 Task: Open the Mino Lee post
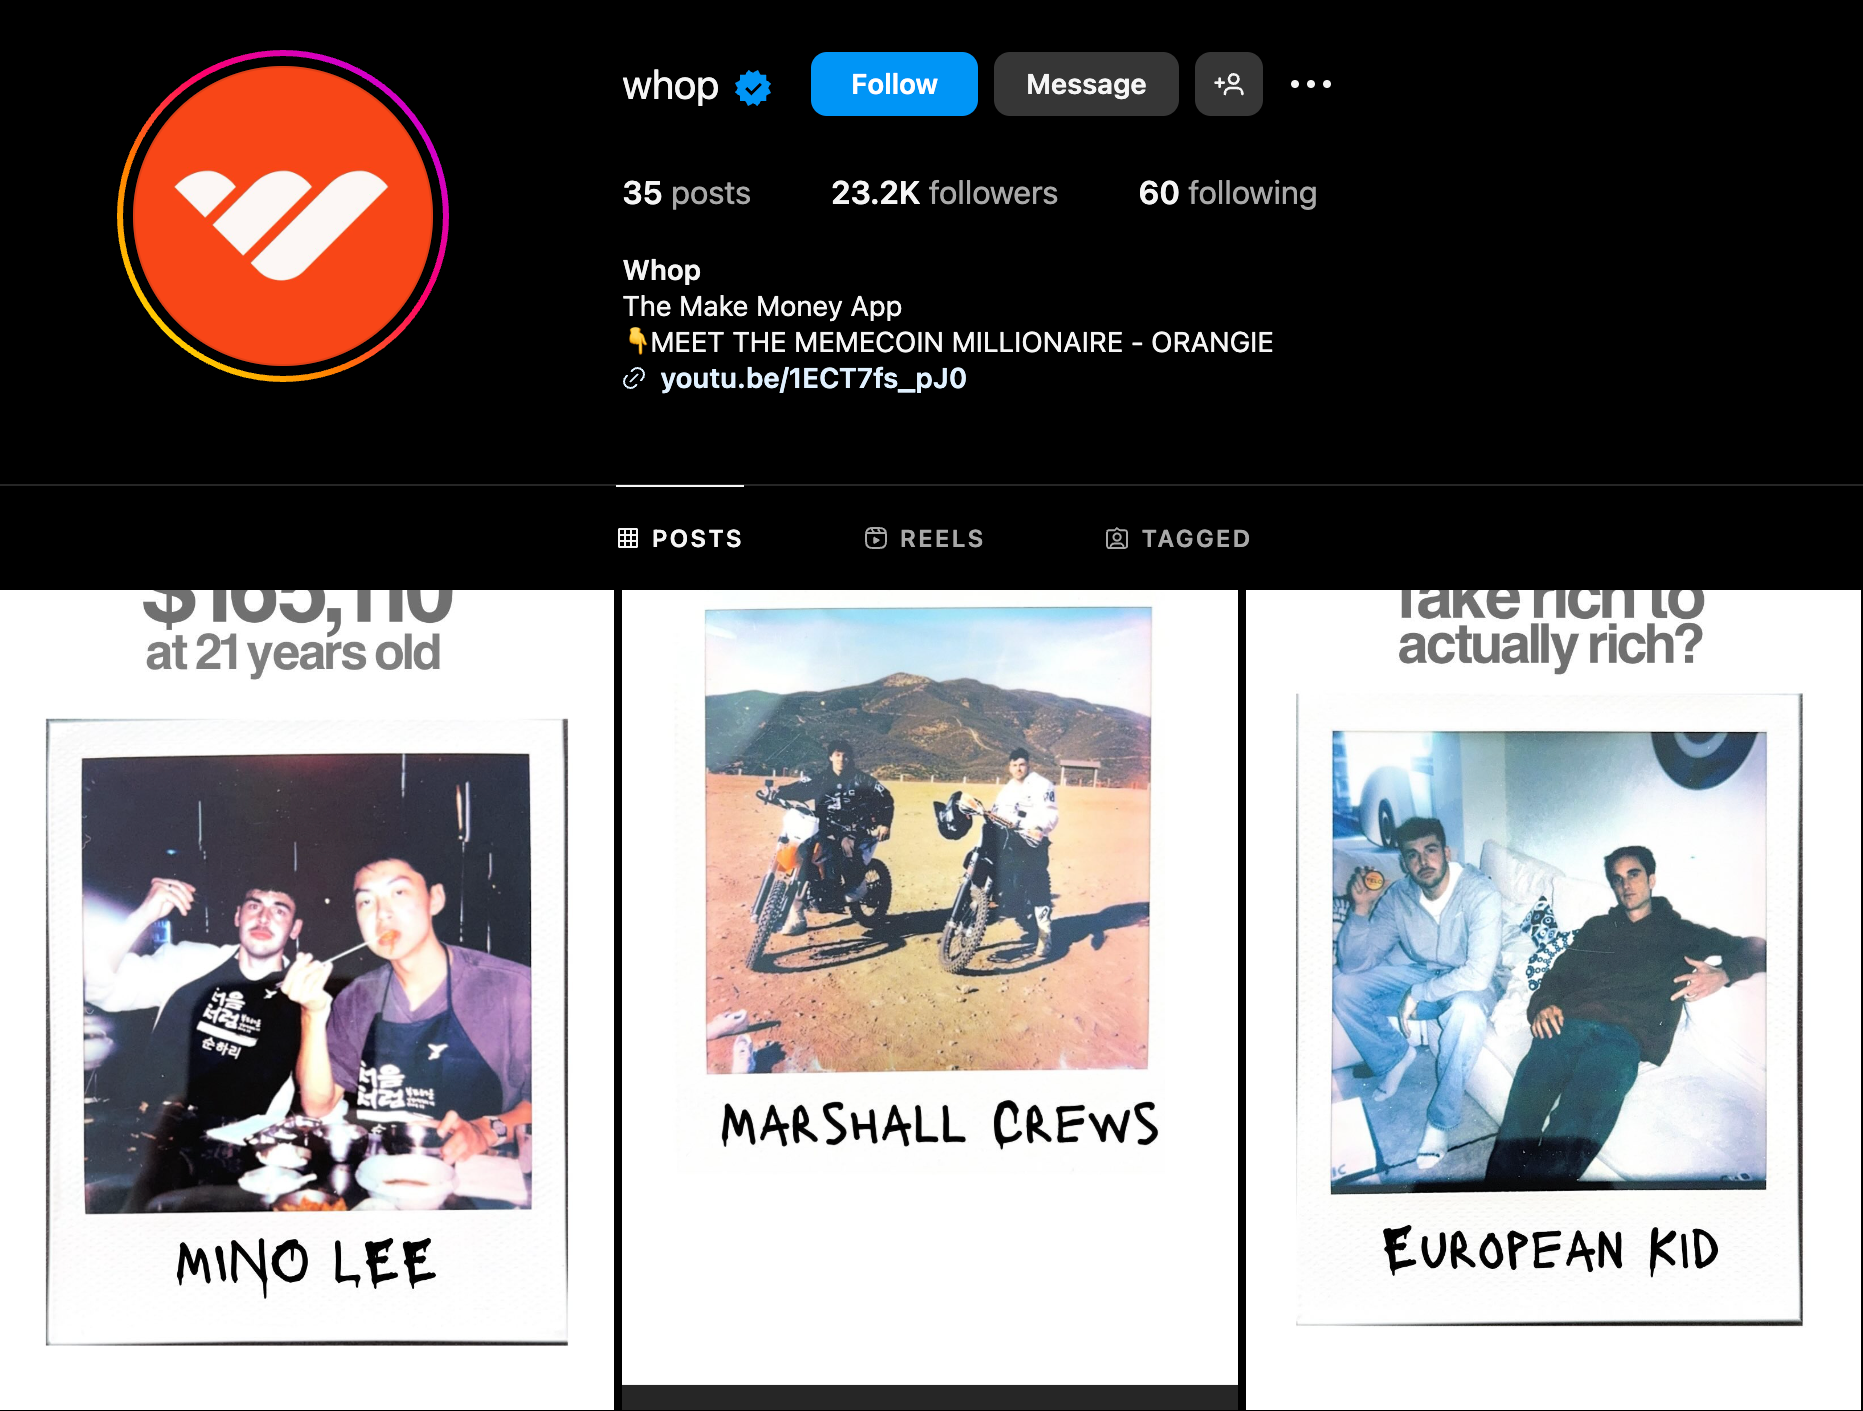click(307, 1000)
